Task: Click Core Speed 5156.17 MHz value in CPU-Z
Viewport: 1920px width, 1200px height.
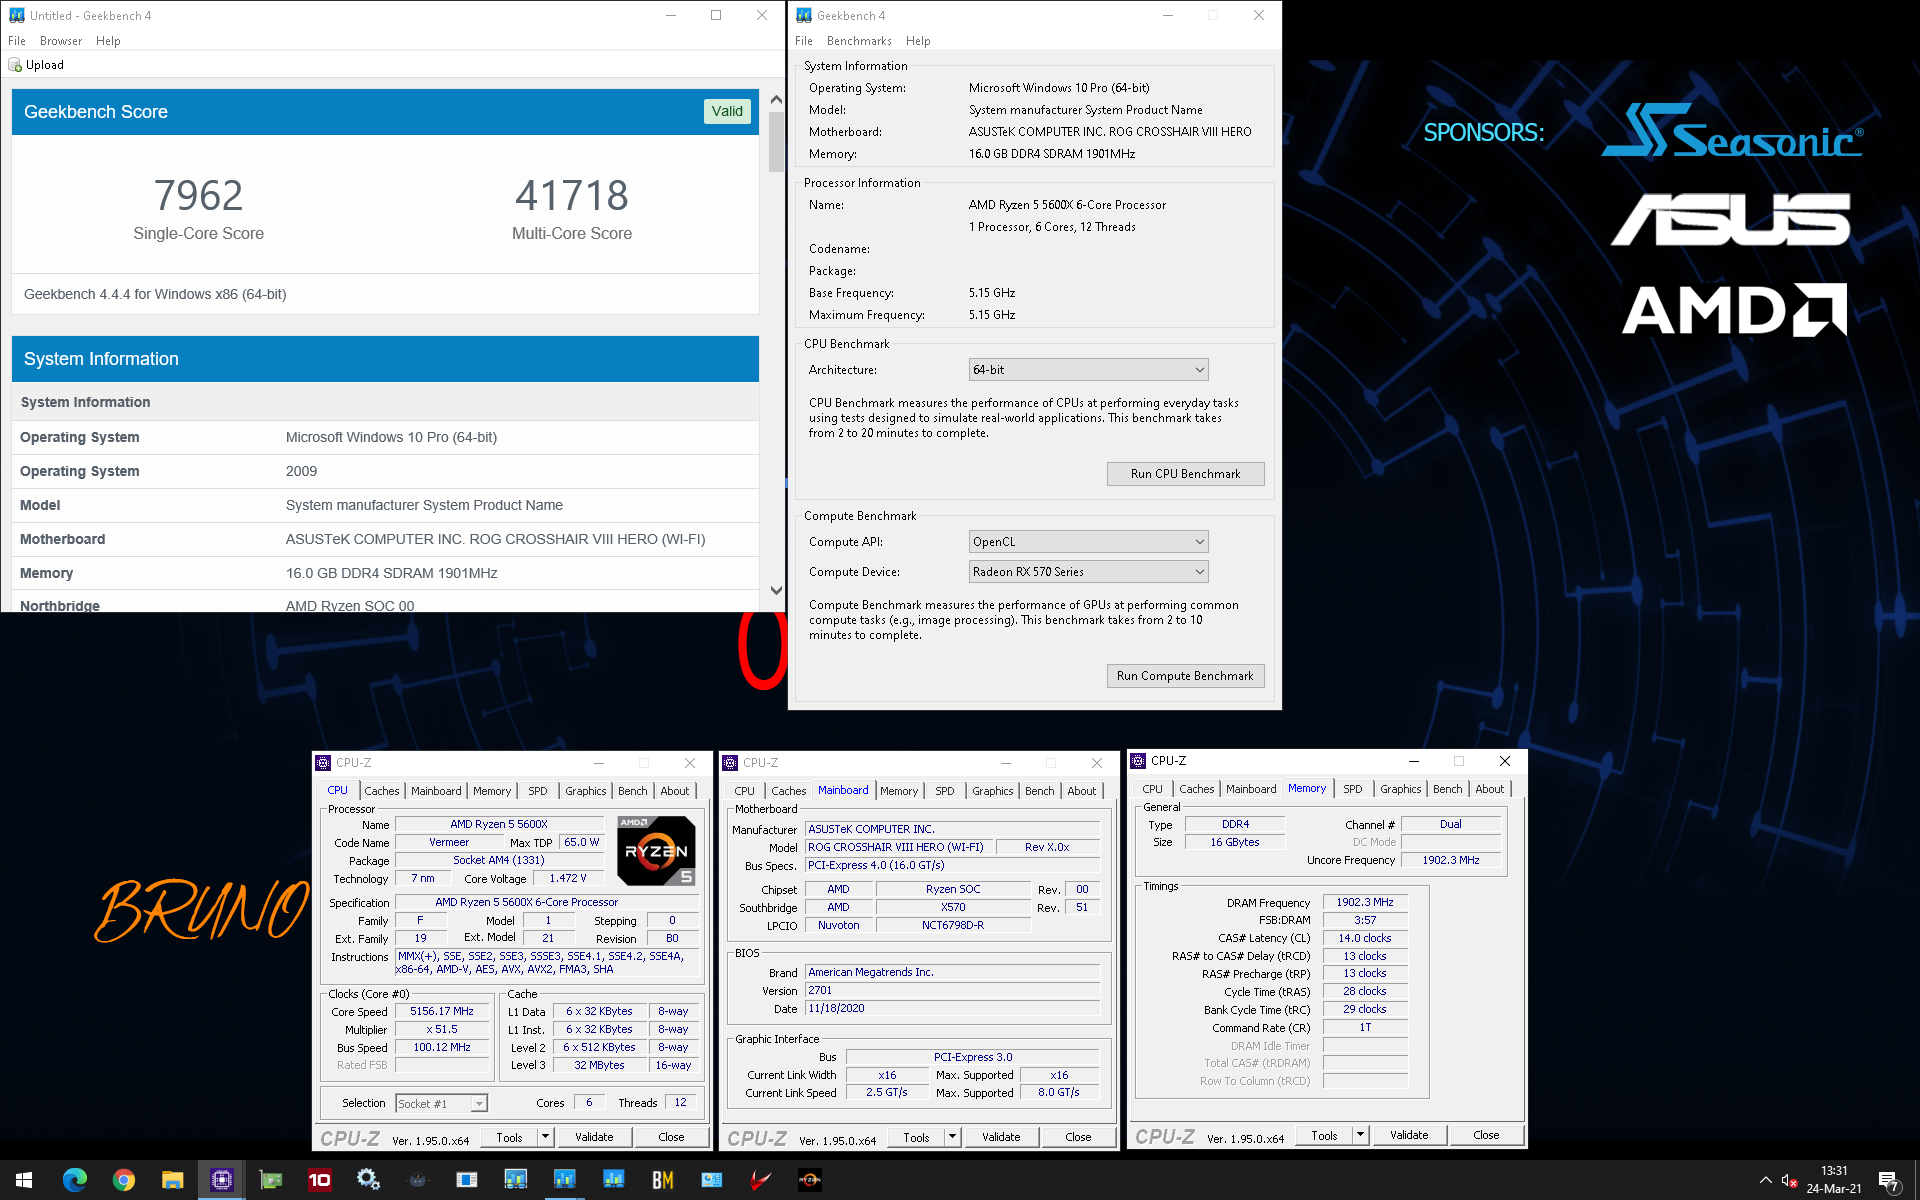Action: pos(442,1012)
